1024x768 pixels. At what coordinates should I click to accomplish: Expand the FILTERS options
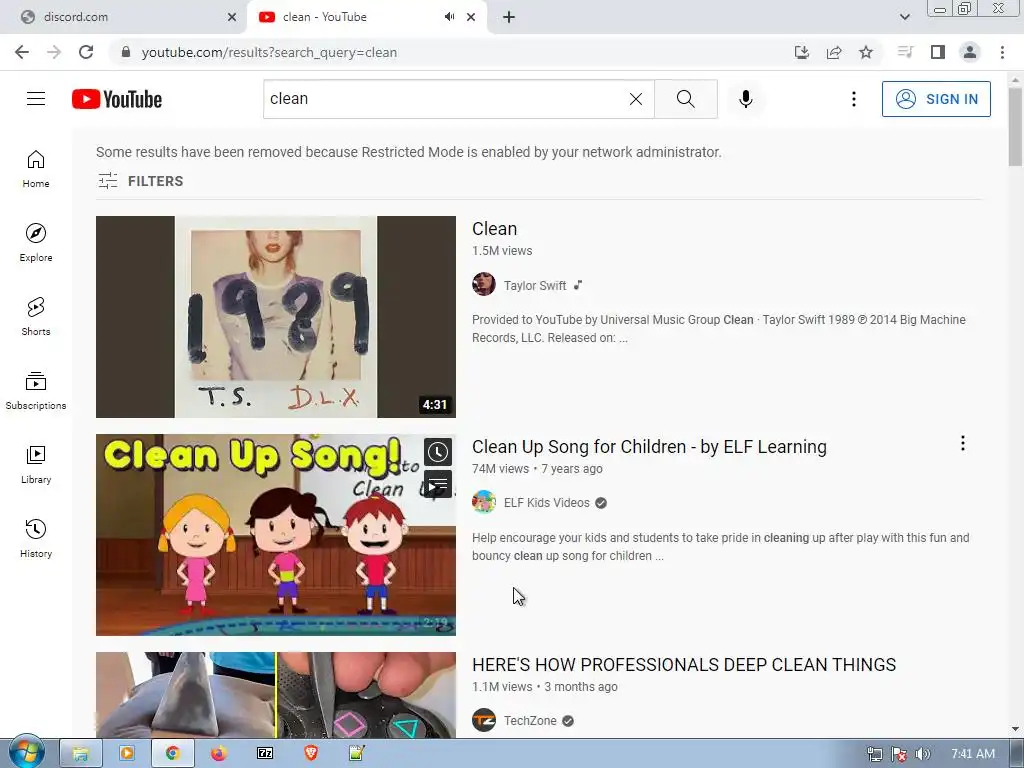140,181
